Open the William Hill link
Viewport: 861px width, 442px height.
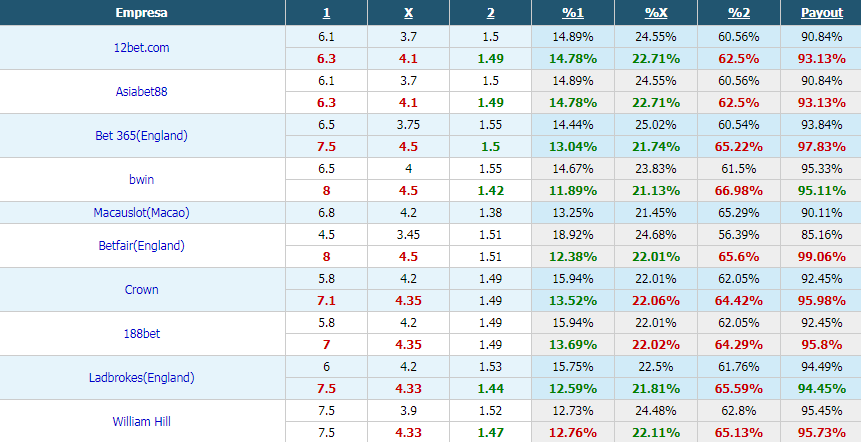142,421
